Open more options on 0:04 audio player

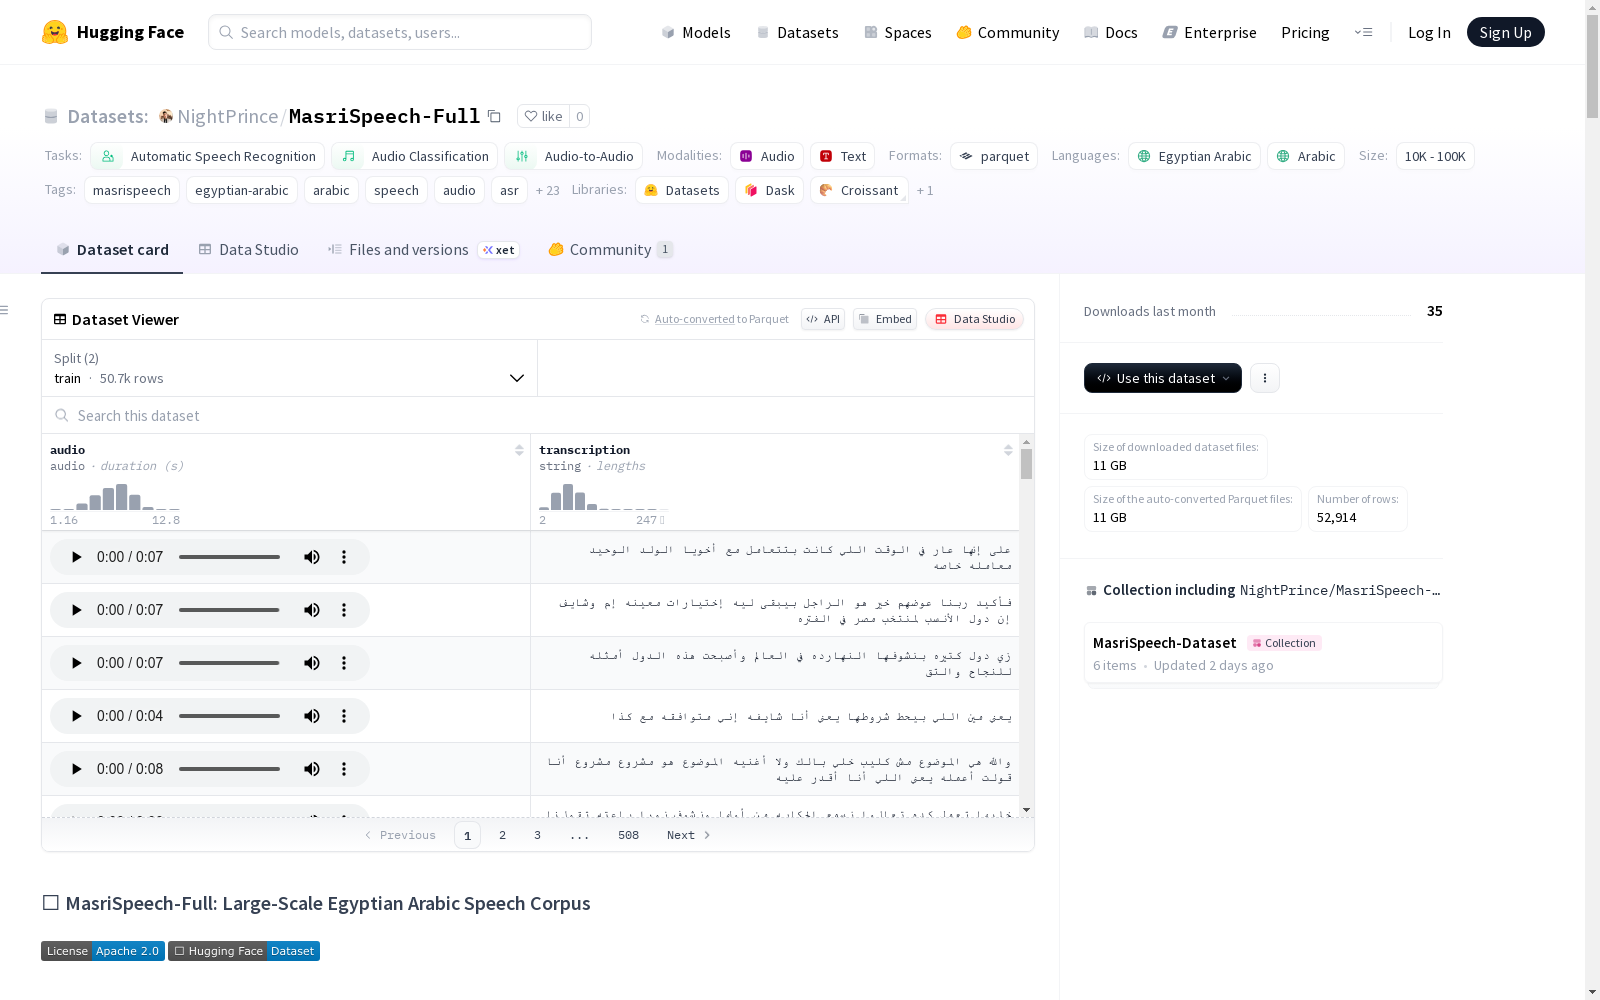click(x=344, y=716)
